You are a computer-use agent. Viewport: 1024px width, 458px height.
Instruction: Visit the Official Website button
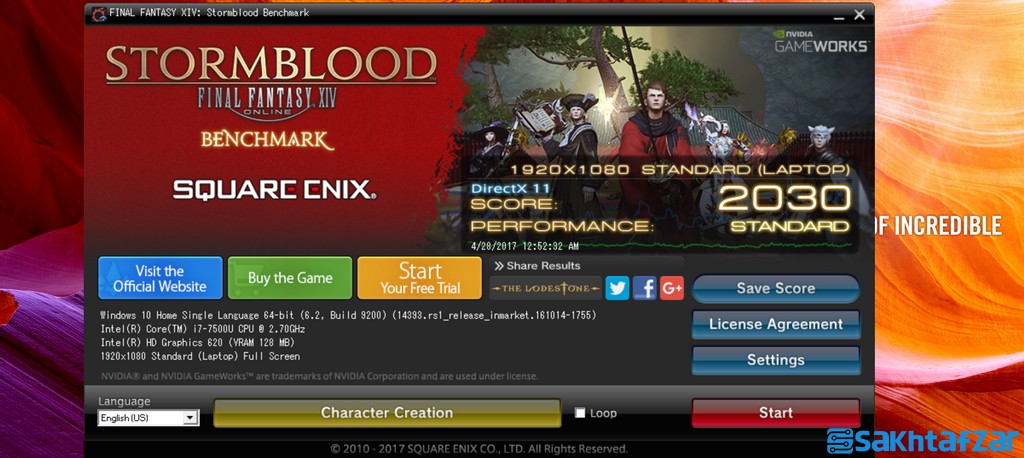pos(160,278)
